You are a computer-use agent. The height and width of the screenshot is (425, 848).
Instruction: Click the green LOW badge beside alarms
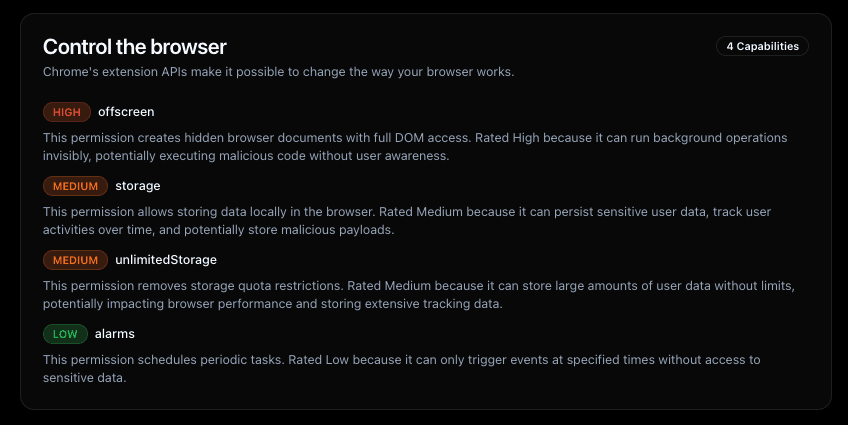coord(65,334)
